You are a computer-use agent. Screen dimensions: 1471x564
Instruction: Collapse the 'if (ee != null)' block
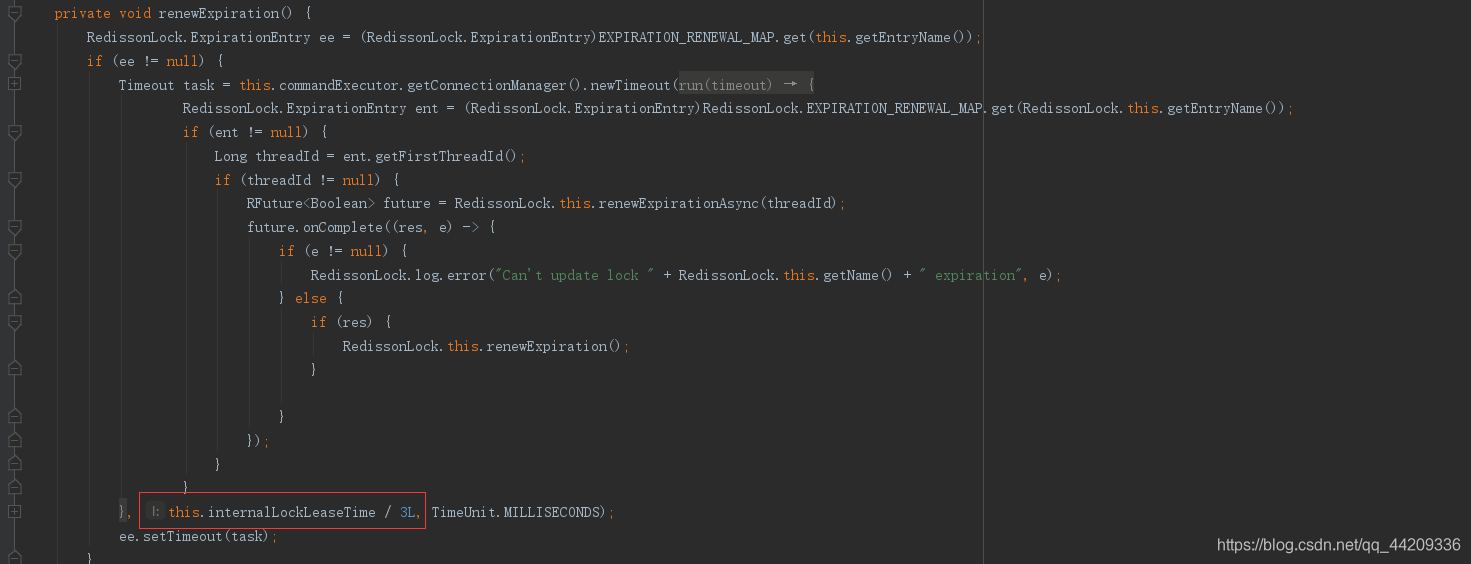point(14,61)
